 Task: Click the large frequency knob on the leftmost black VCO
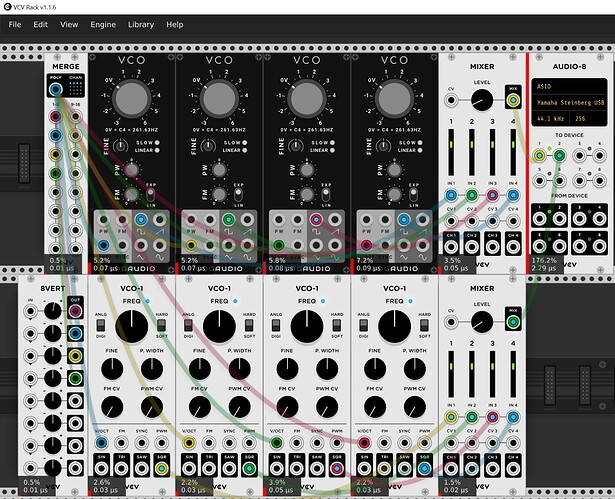(131, 99)
